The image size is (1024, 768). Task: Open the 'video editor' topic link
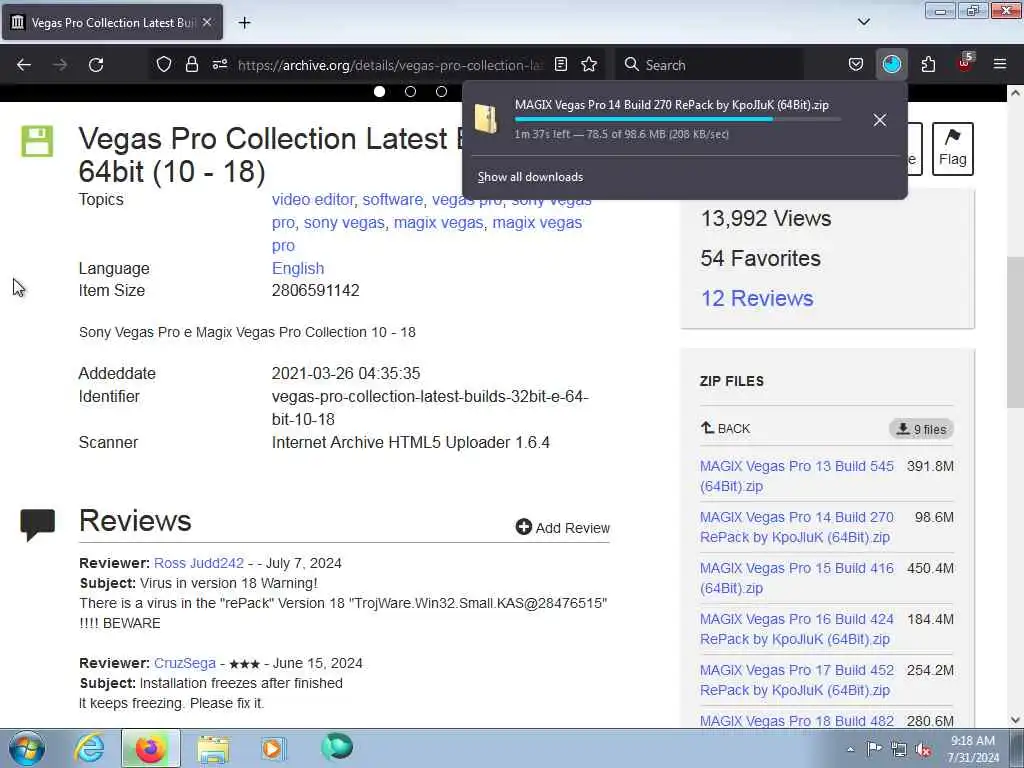point(313,199)
